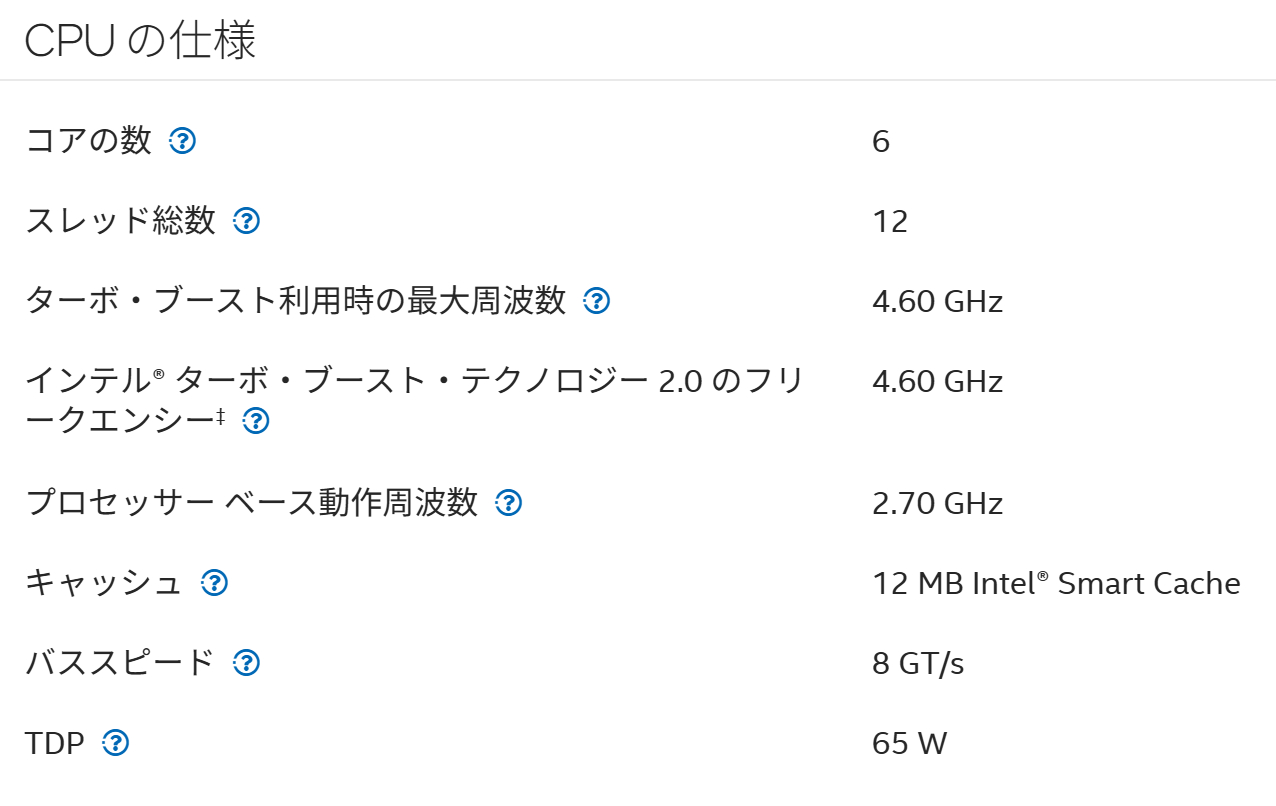Screen dimensions: 1276x806
Task: Click the プロセッサー ベース動作周波数 label
Action: click(252, 503)
